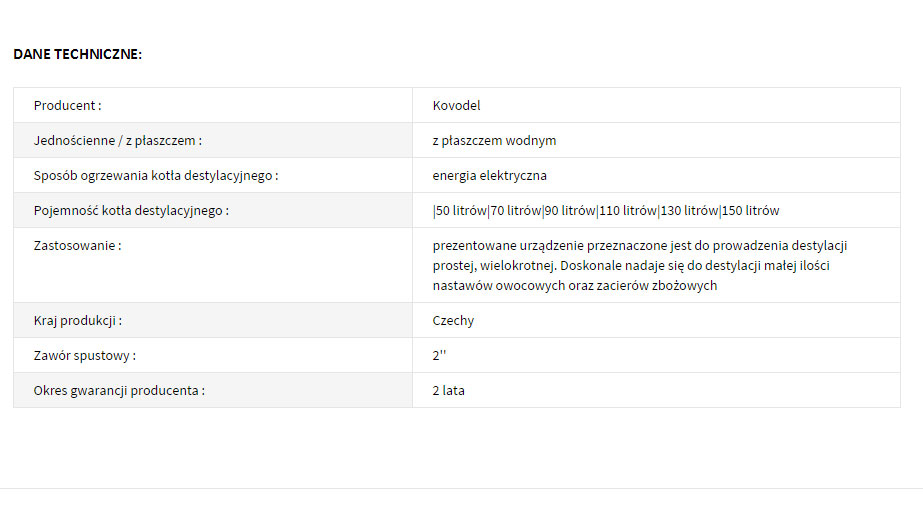Select the Kraj produkcji label
Image resolution: width=923 pixels, height=505 pixels.
(78, 321)
